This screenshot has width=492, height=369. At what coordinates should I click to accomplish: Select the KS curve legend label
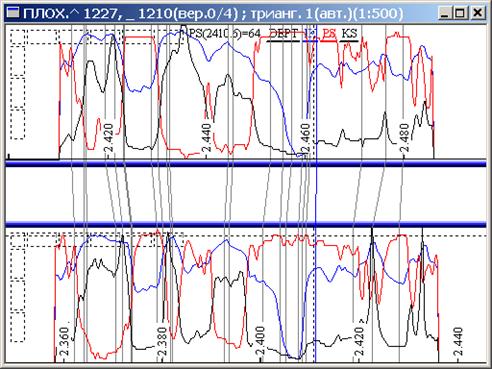tap(349, 34)
